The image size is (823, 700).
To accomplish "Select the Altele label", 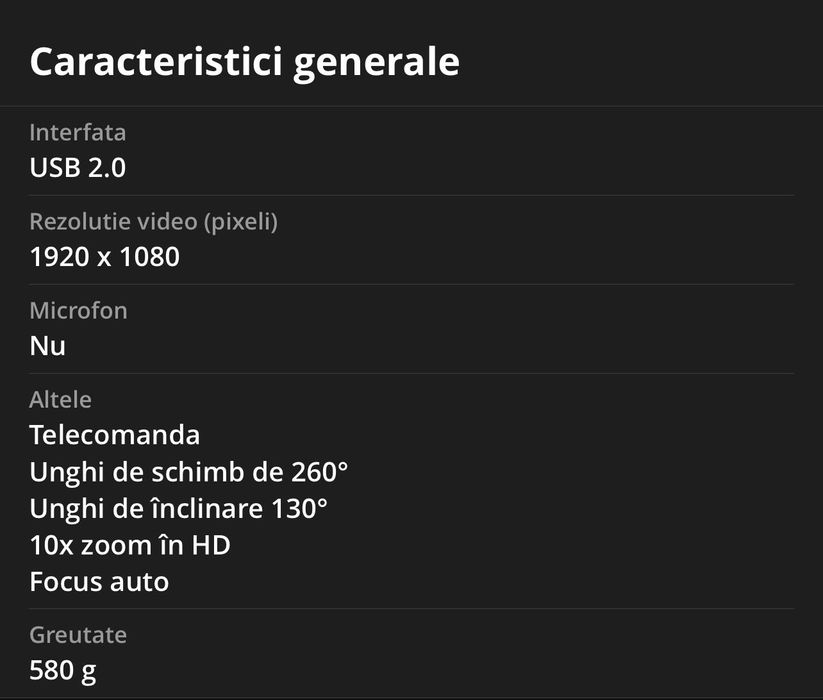I will [60, 399].
